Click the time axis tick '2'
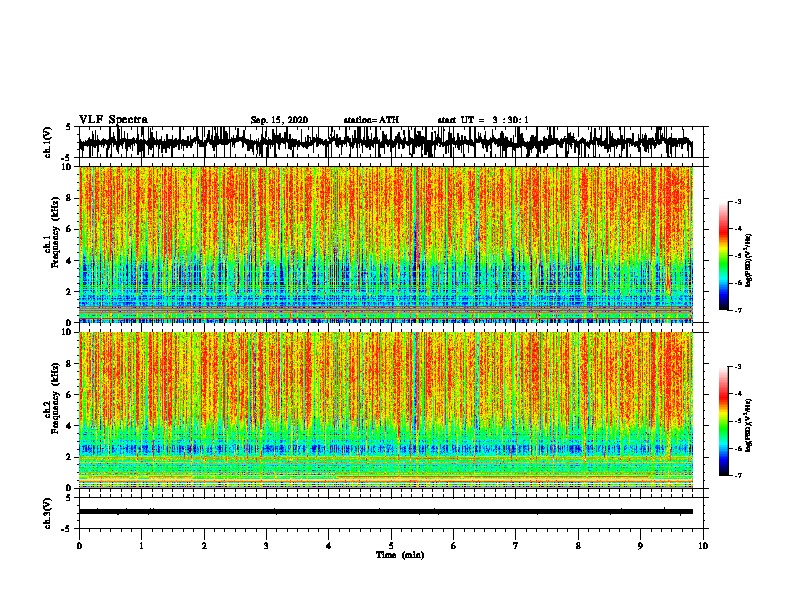 tap(204, 546)
